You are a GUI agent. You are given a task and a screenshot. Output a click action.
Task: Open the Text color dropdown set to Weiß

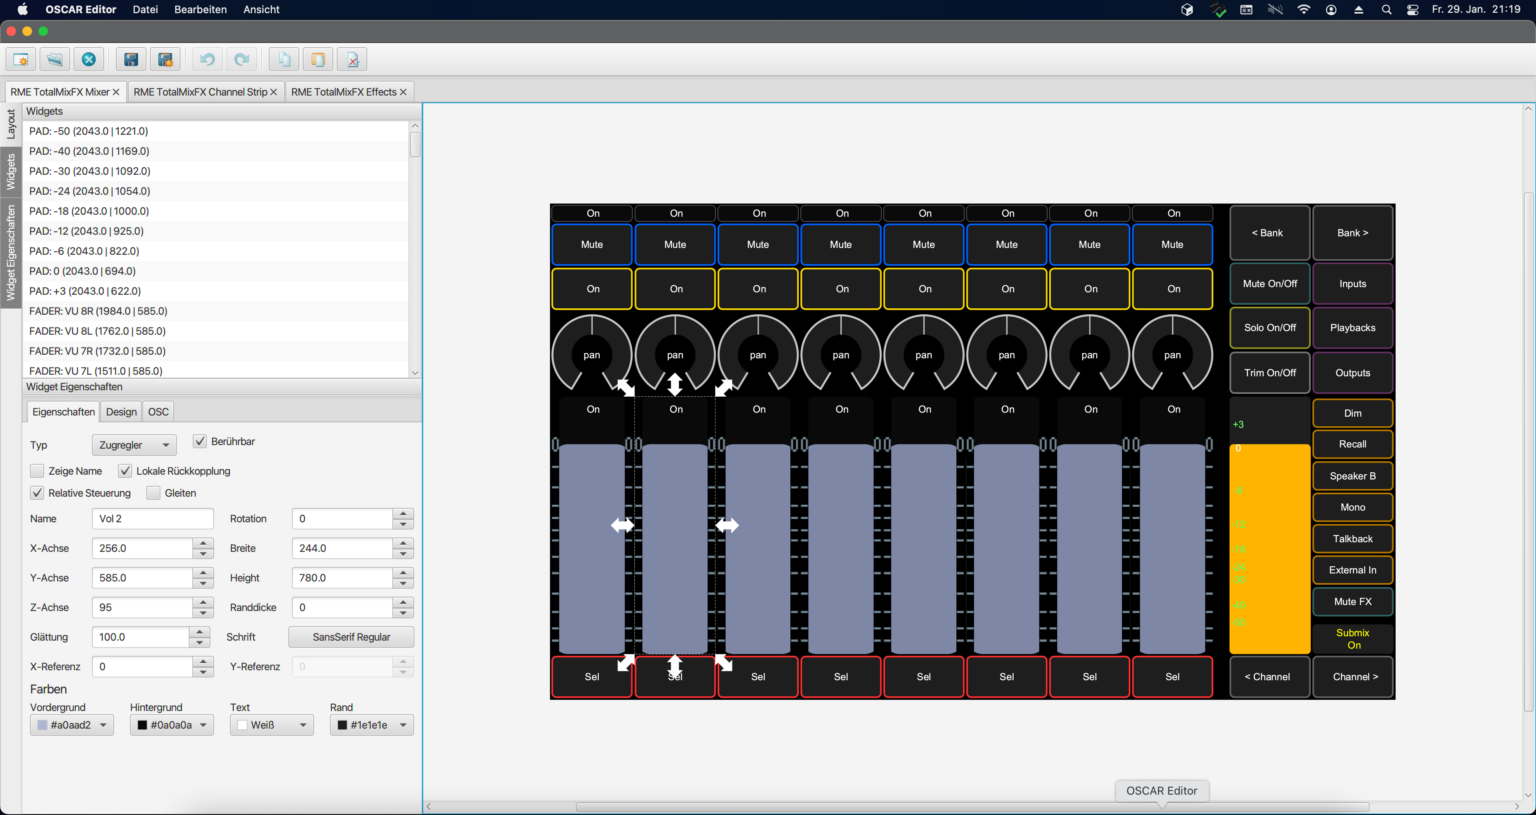point(271,724)
